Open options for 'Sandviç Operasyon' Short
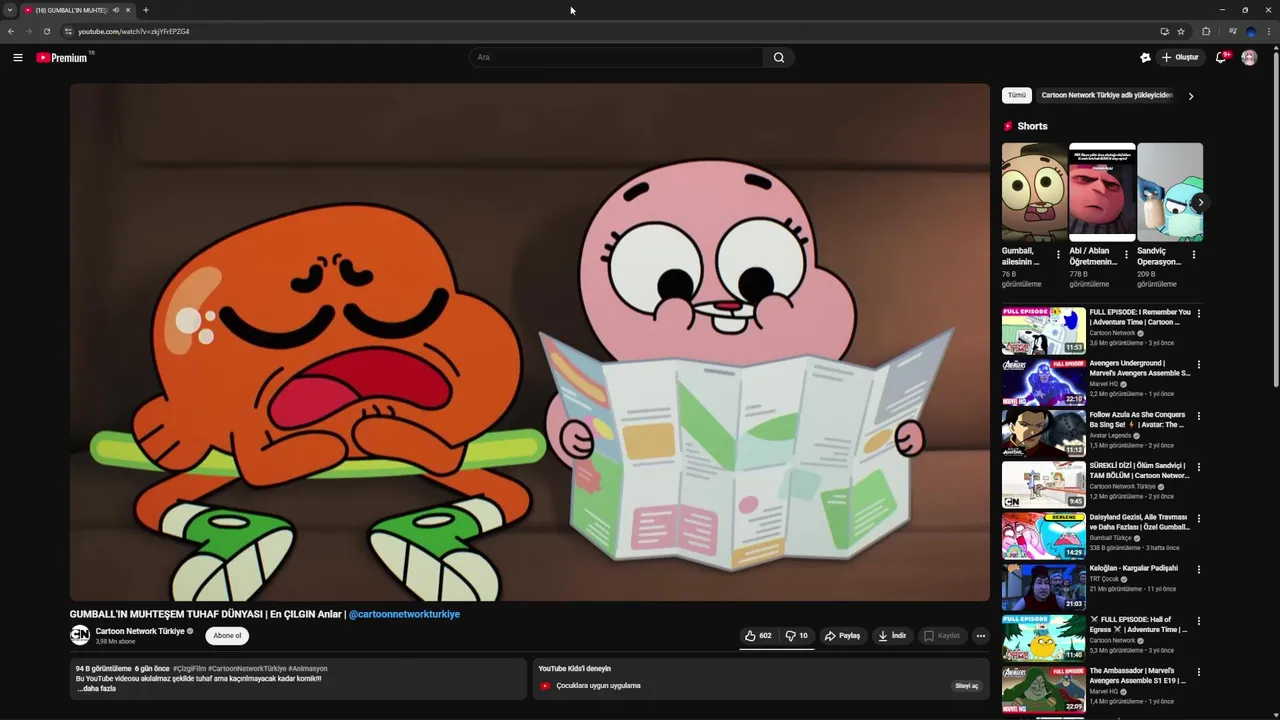 click(1193, 255)
